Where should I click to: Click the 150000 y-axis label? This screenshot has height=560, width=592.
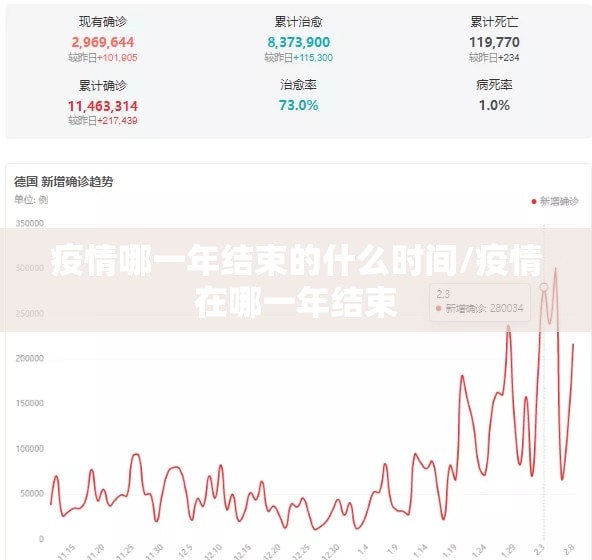click(x=30, y=403)
